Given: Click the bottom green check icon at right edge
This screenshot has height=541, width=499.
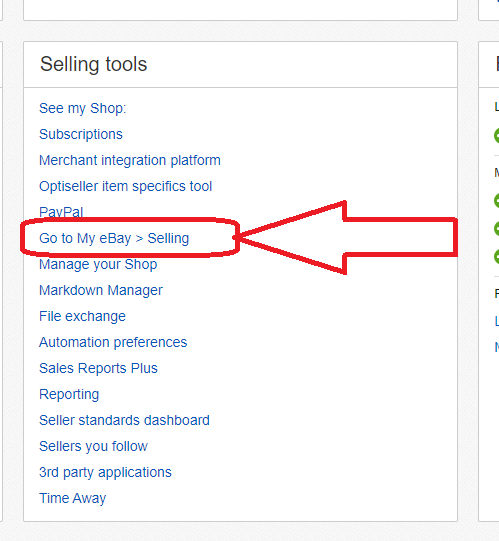Looking at the screenshot, I should (497, 257).
